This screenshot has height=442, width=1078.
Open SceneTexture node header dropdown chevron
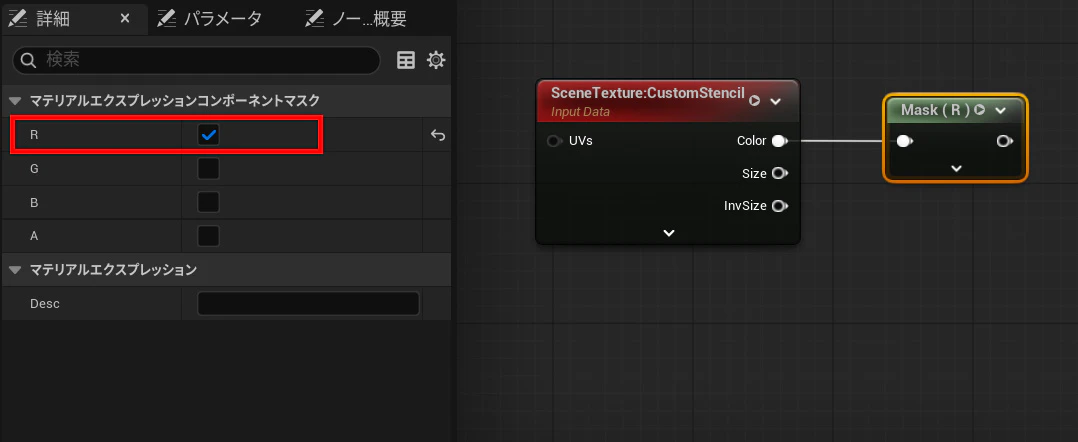pyautogui.click(x=776, y=101)
